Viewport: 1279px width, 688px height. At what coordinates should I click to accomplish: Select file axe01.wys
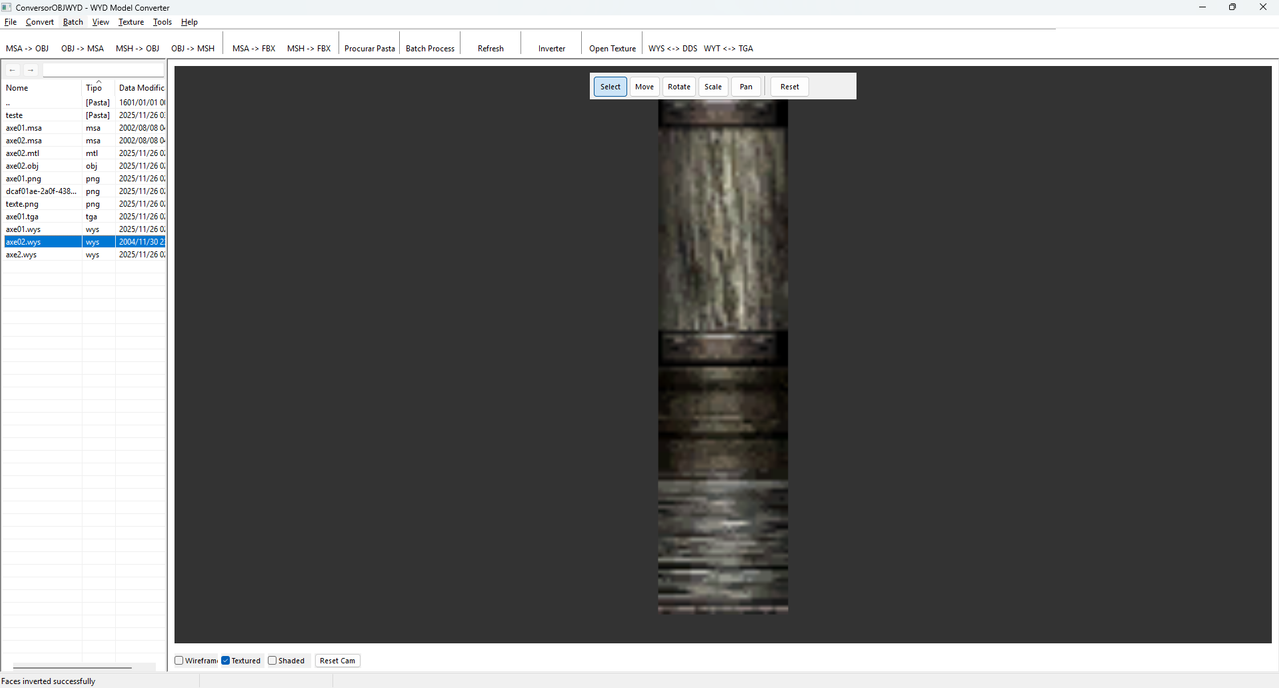point(84,229)
